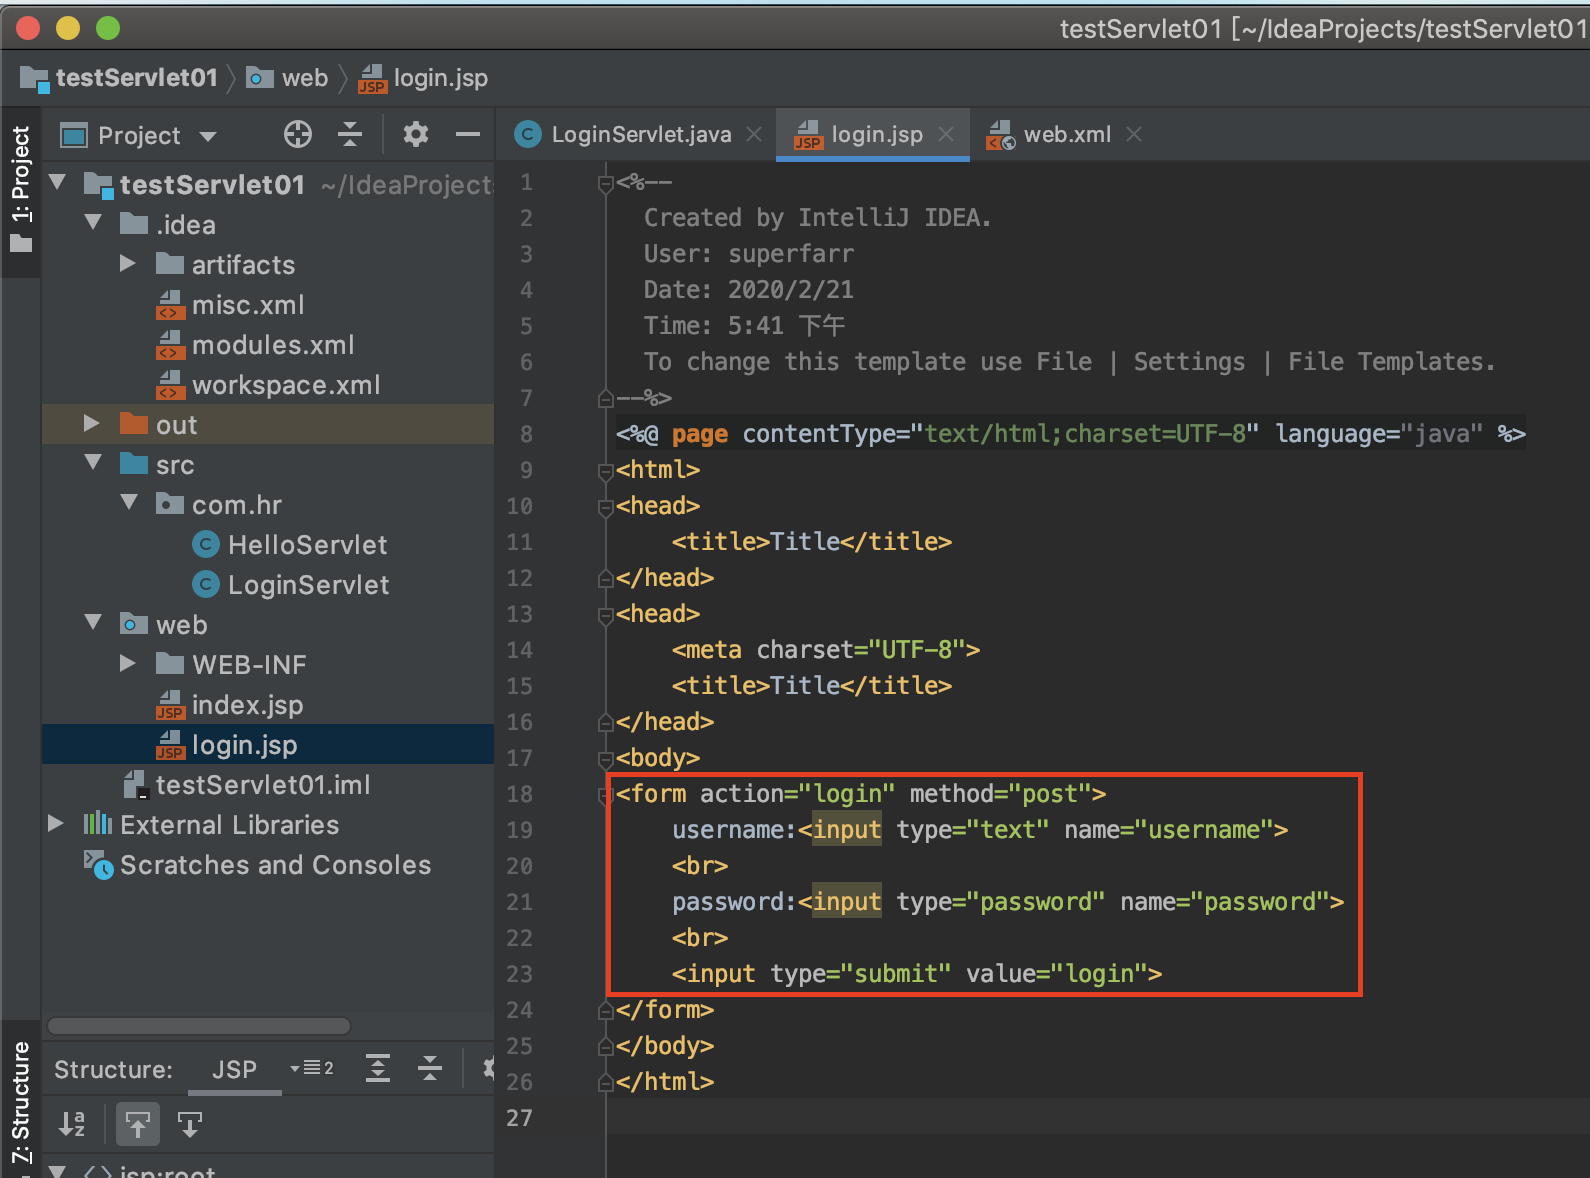Click the External Libraries icon

[98, 824]
